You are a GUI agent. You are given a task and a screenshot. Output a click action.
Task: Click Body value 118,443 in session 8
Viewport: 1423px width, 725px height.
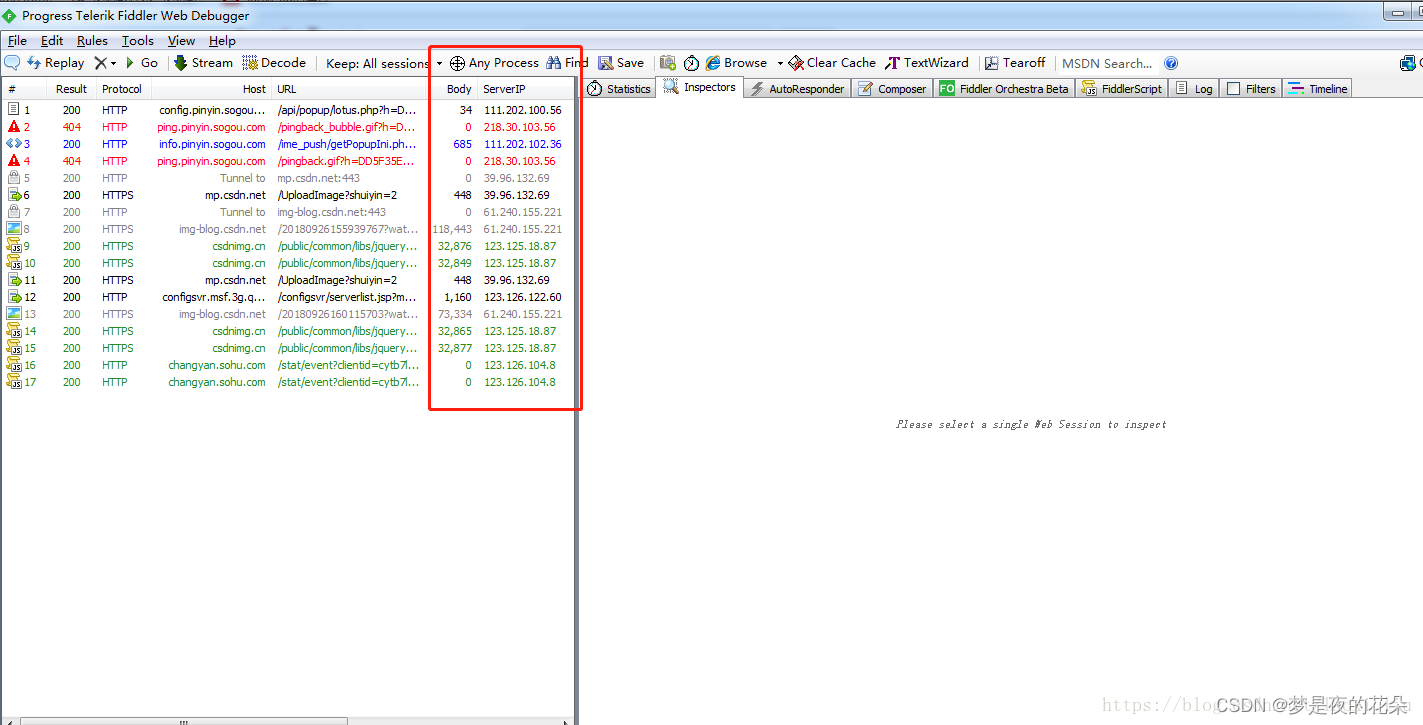coord(452,229)
